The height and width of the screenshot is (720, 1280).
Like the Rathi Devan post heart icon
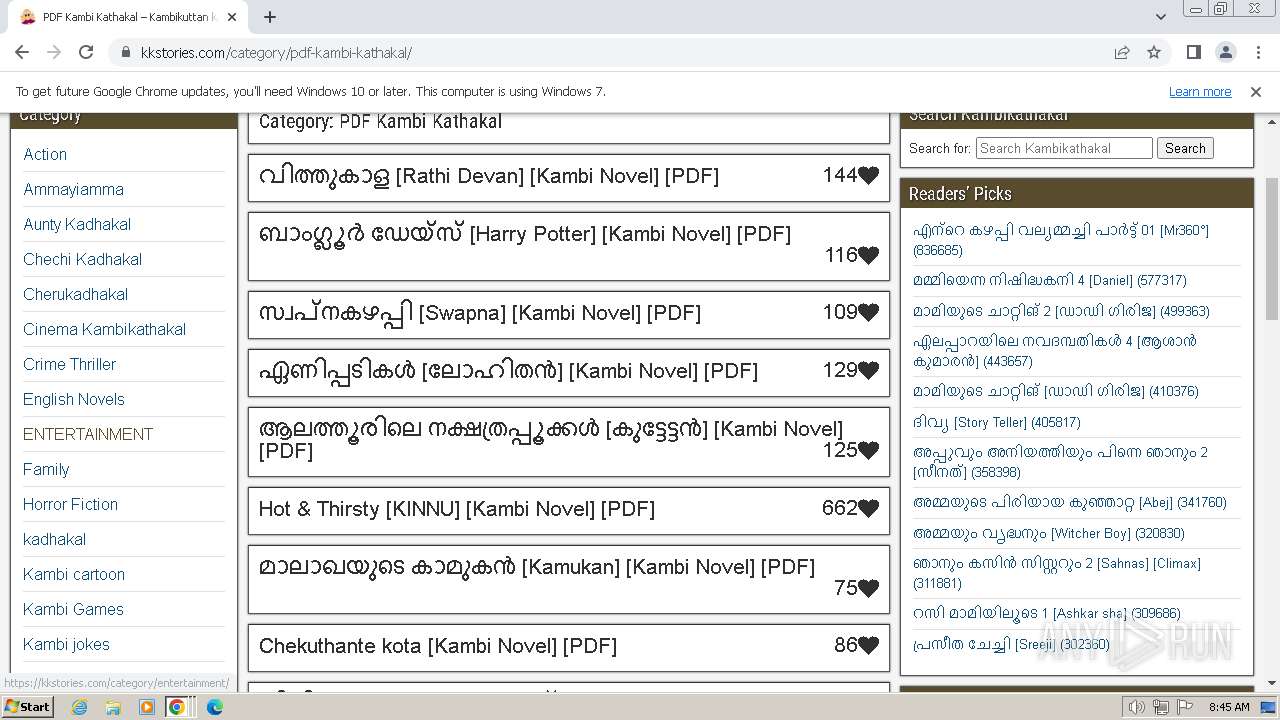pos(869,175)
